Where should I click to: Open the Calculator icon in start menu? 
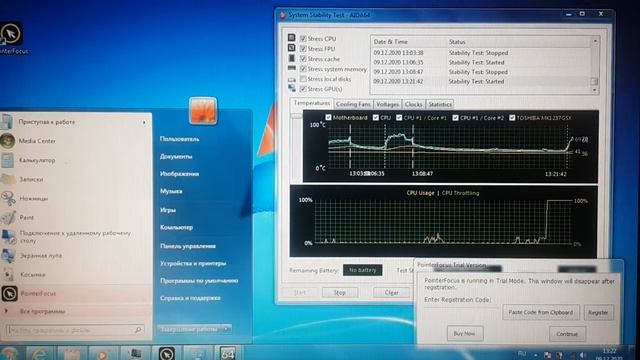[x=8, y=160]
